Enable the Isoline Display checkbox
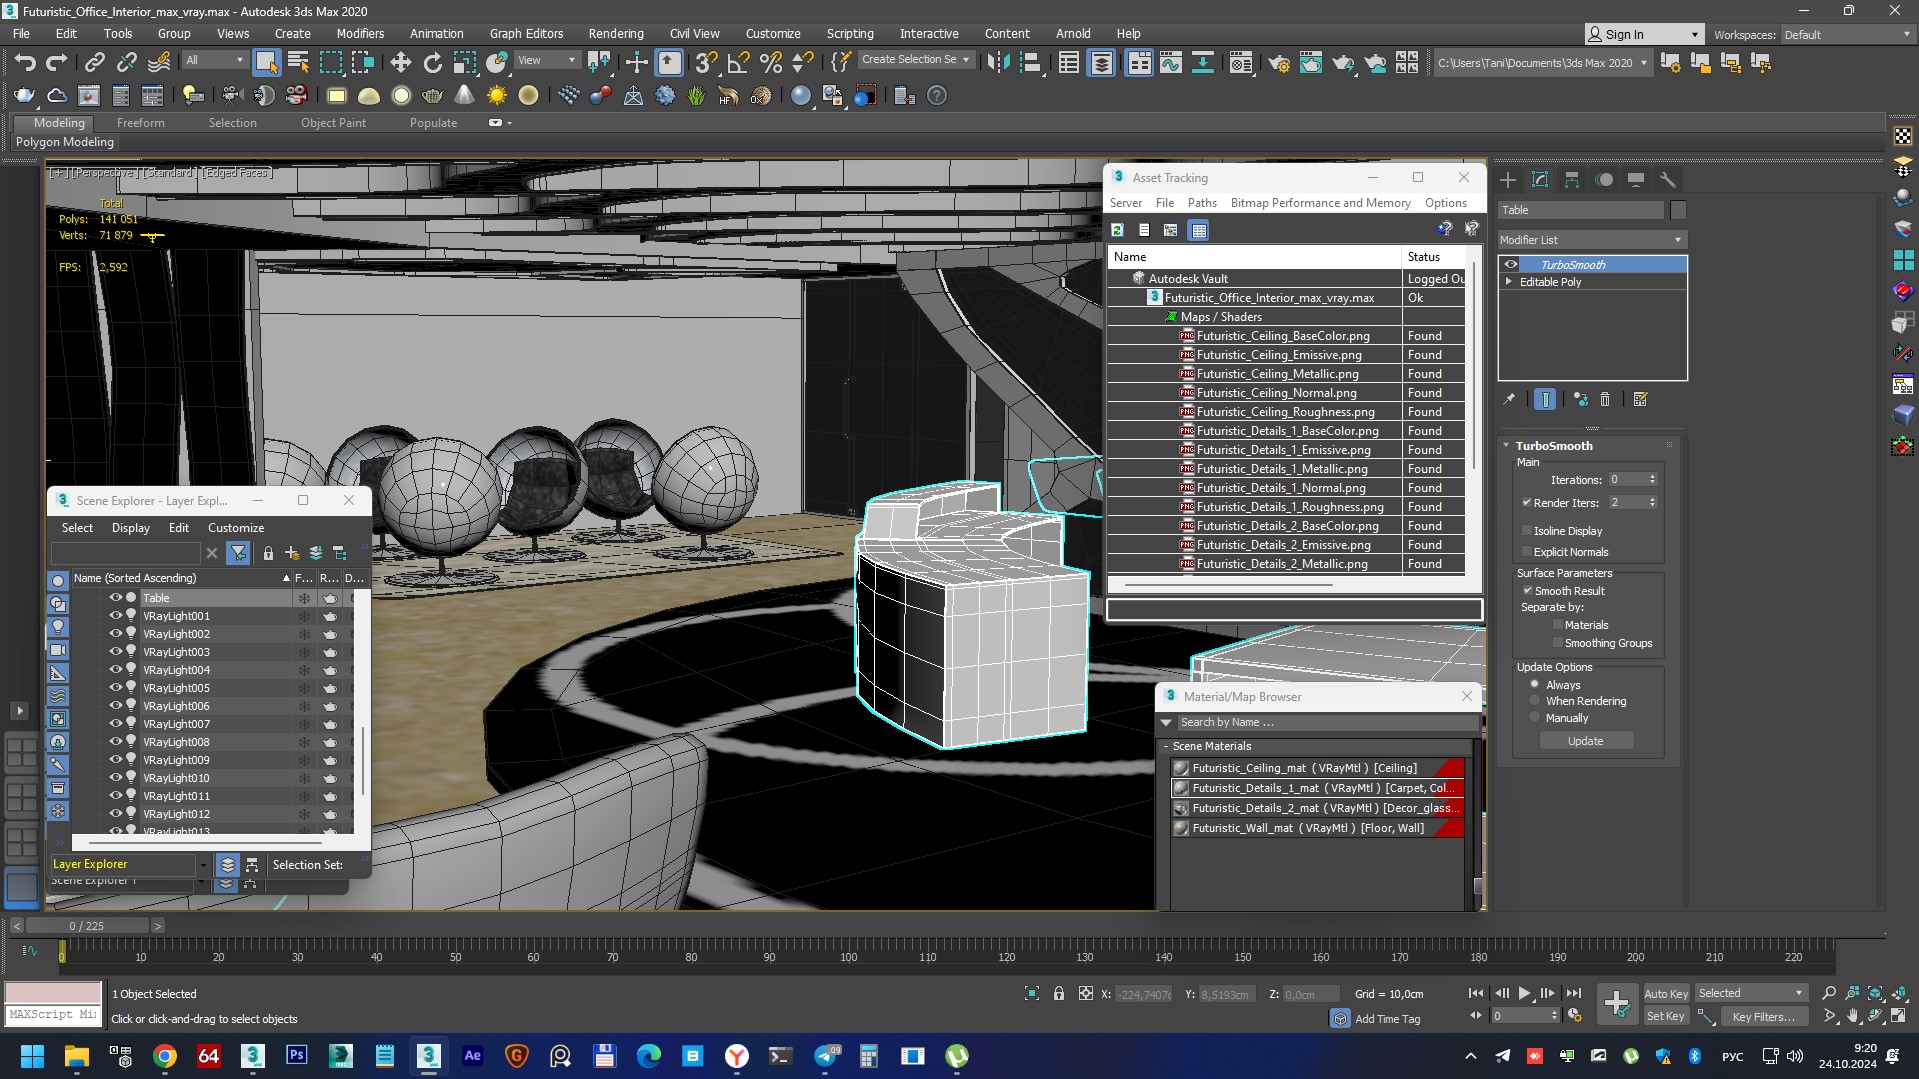This screenshot has width=1919, height=1079. 1527,531
